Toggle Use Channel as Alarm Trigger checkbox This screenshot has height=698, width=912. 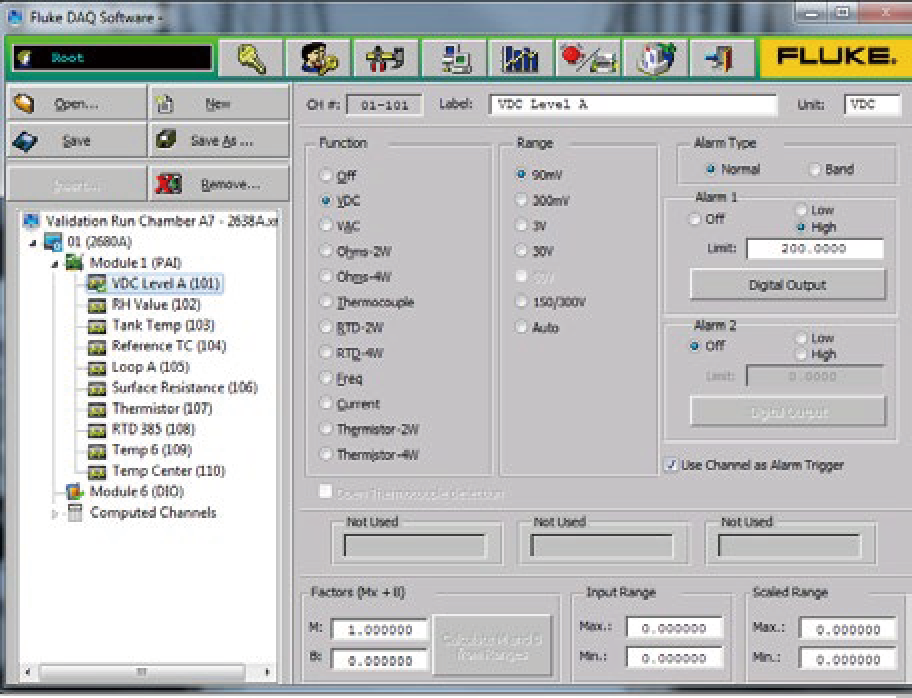(671, 465)
